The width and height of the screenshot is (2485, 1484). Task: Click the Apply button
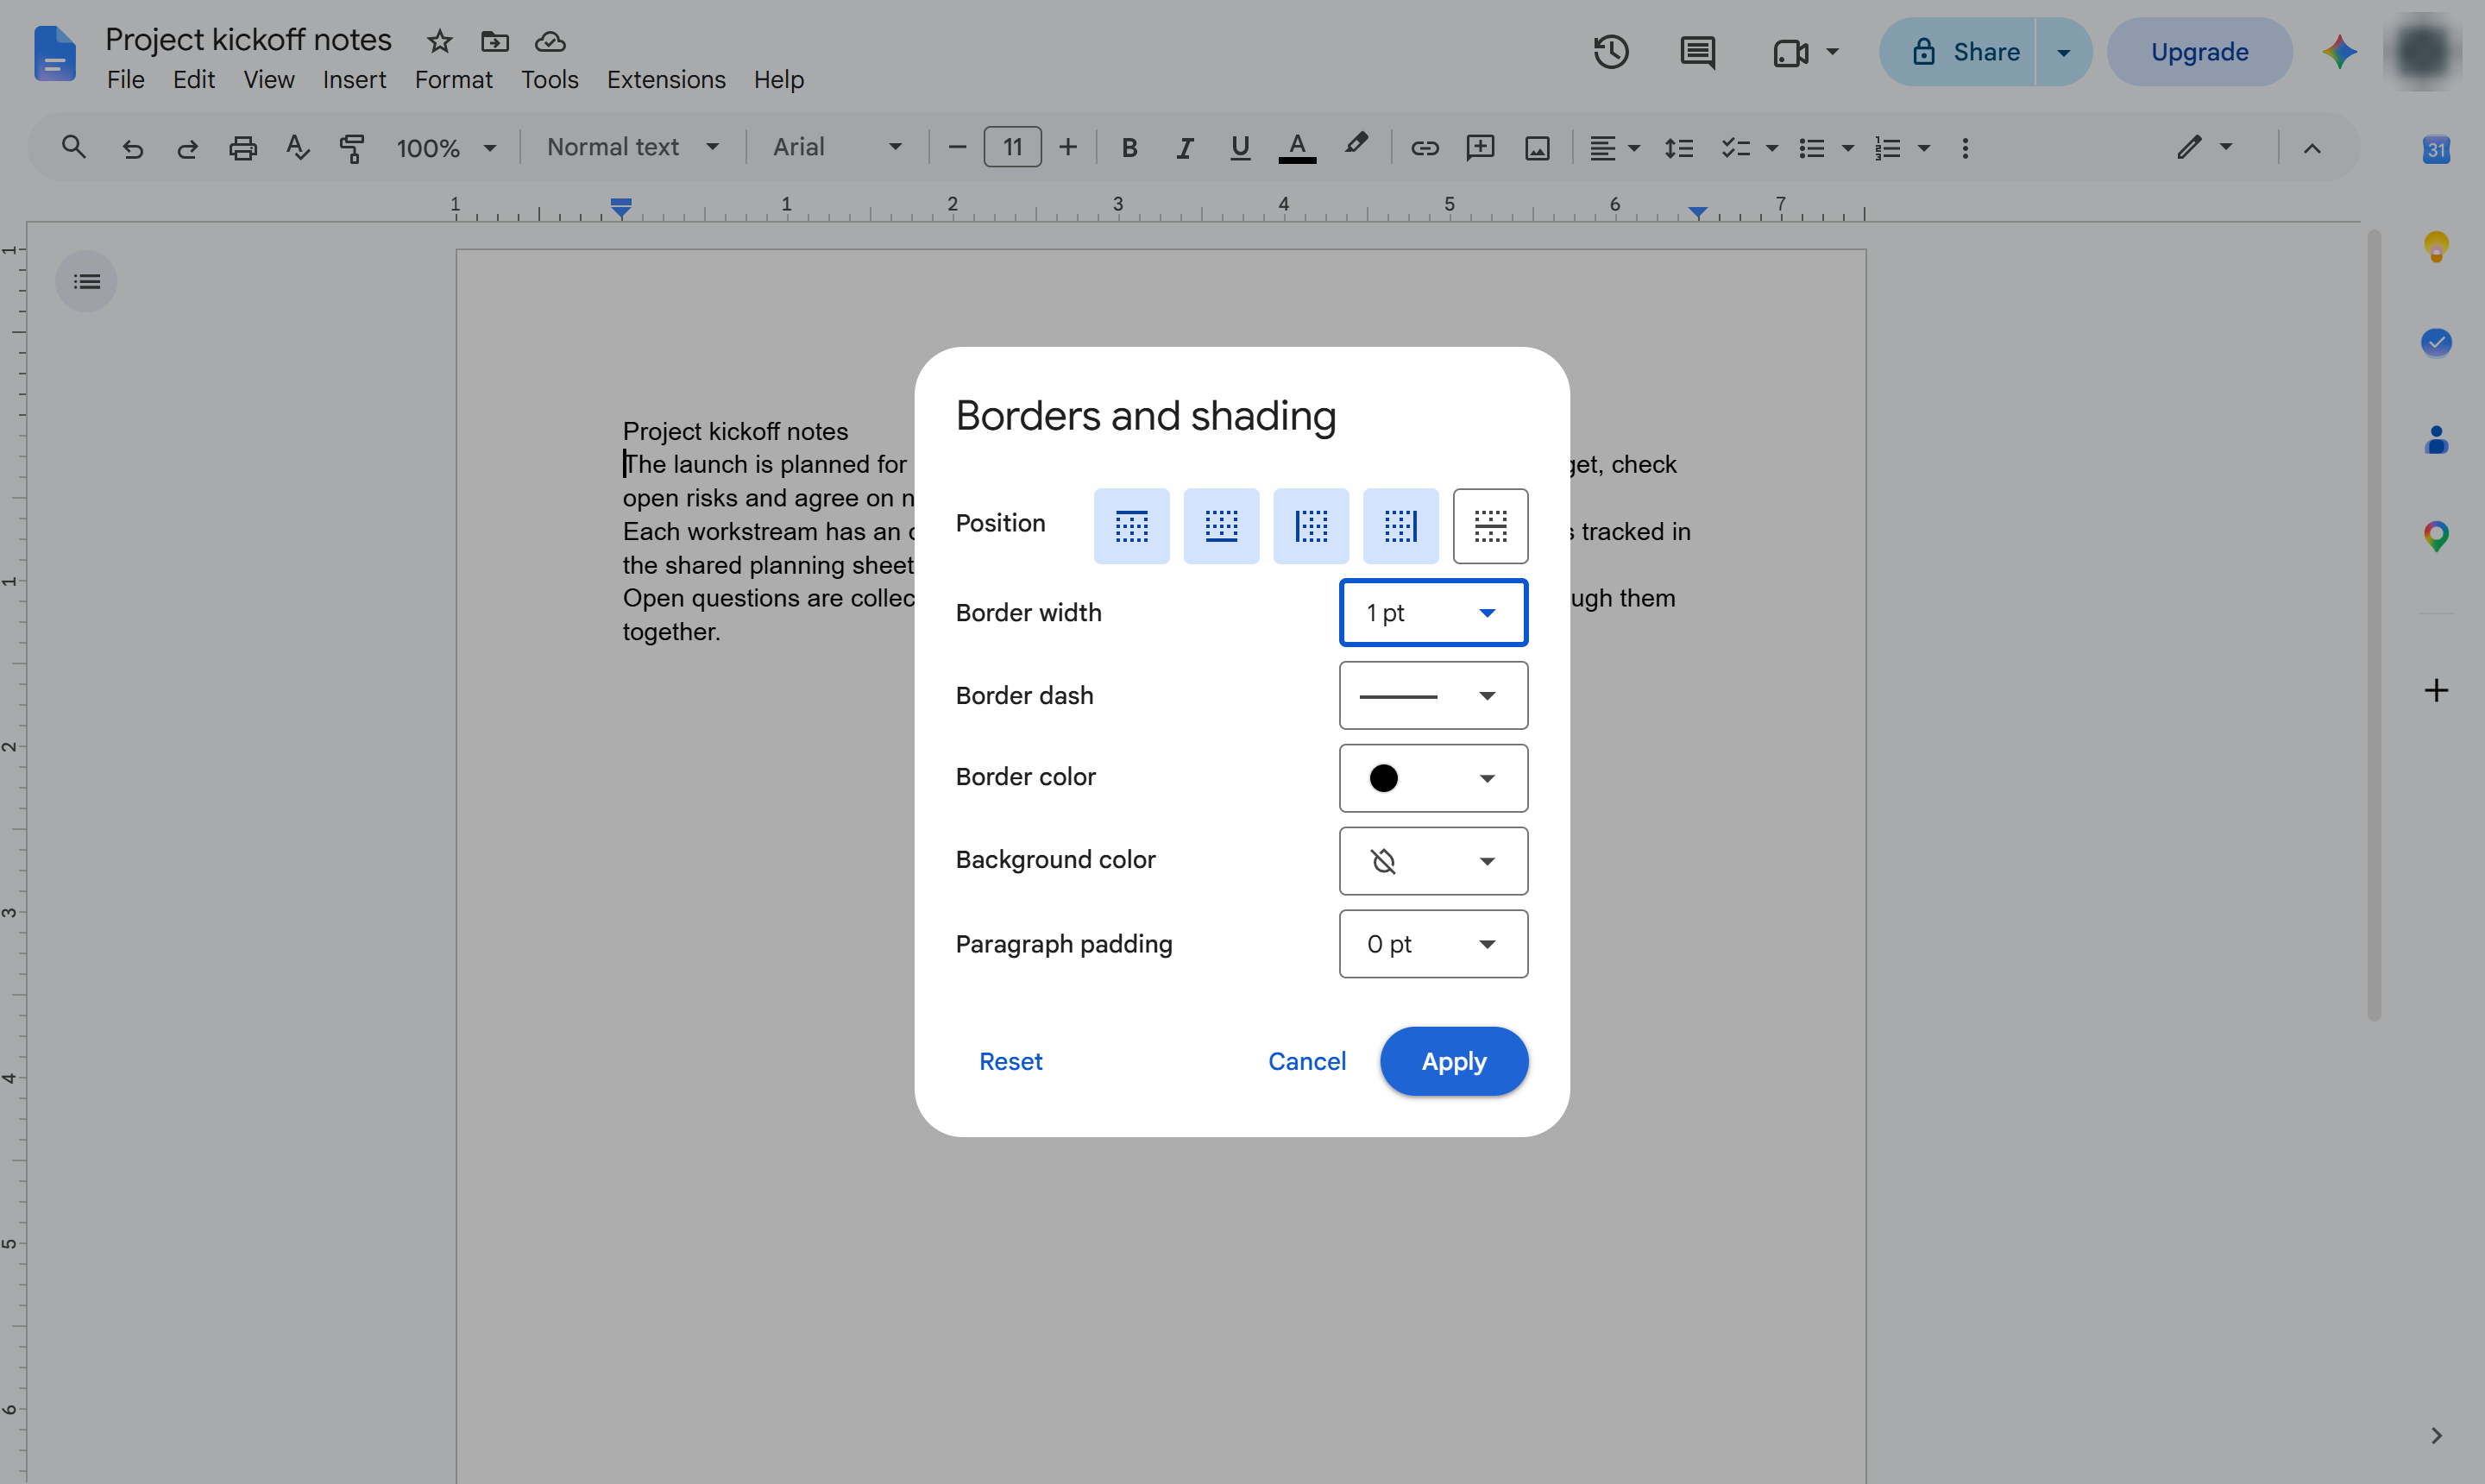1454,1061
